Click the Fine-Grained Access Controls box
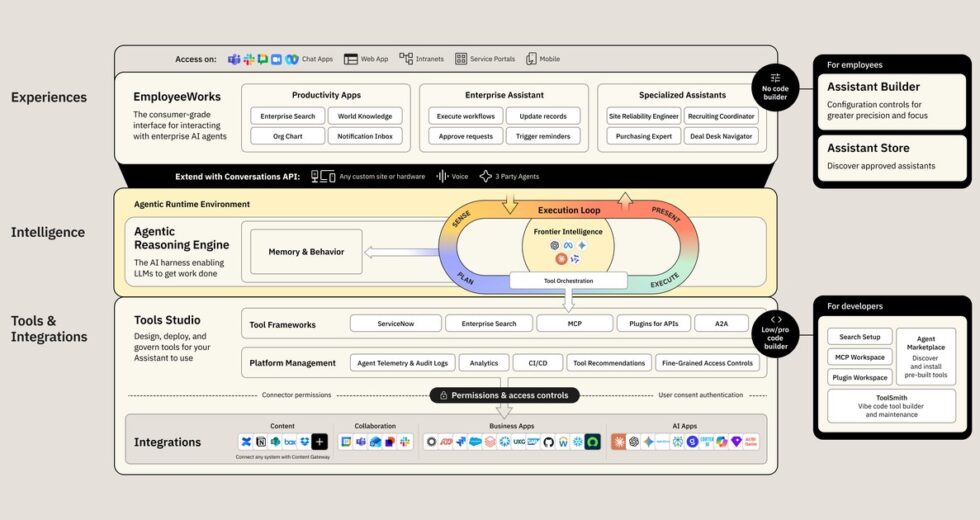Screen dimensions: 980x520 click(x=708, y=362)
